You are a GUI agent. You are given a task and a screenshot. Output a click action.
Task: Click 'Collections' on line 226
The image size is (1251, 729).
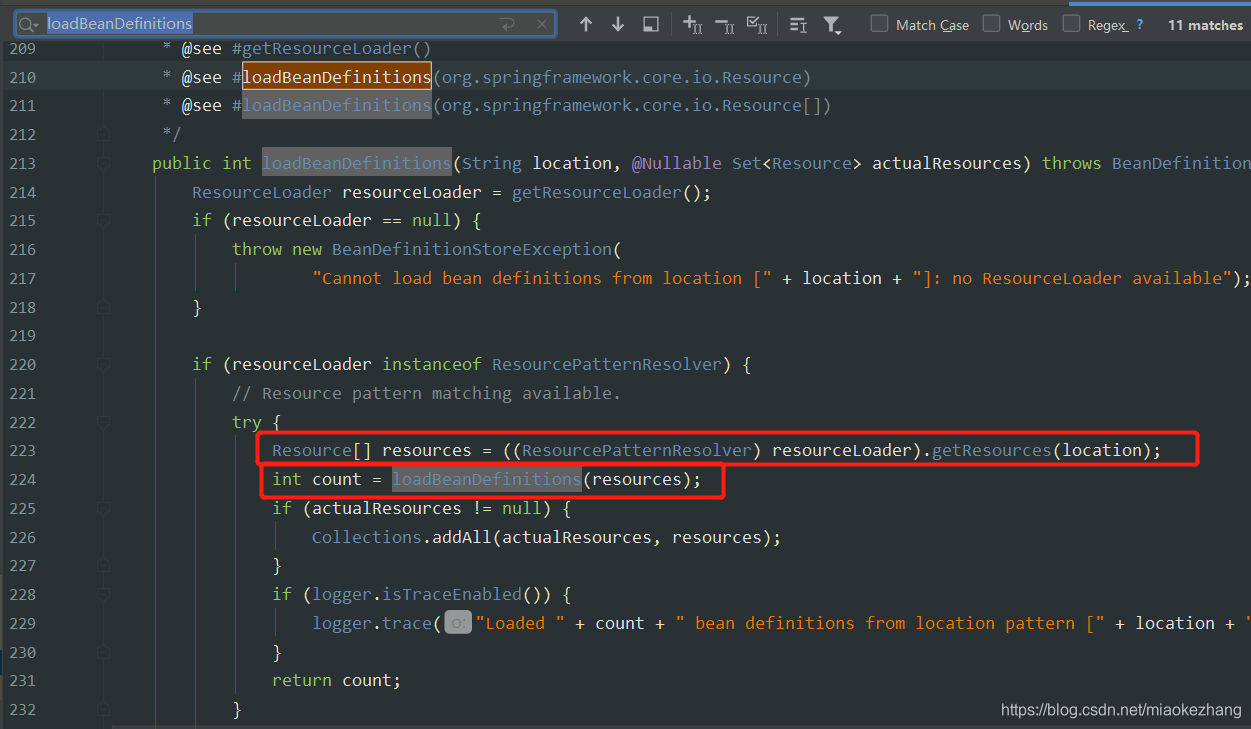point(367,537)
